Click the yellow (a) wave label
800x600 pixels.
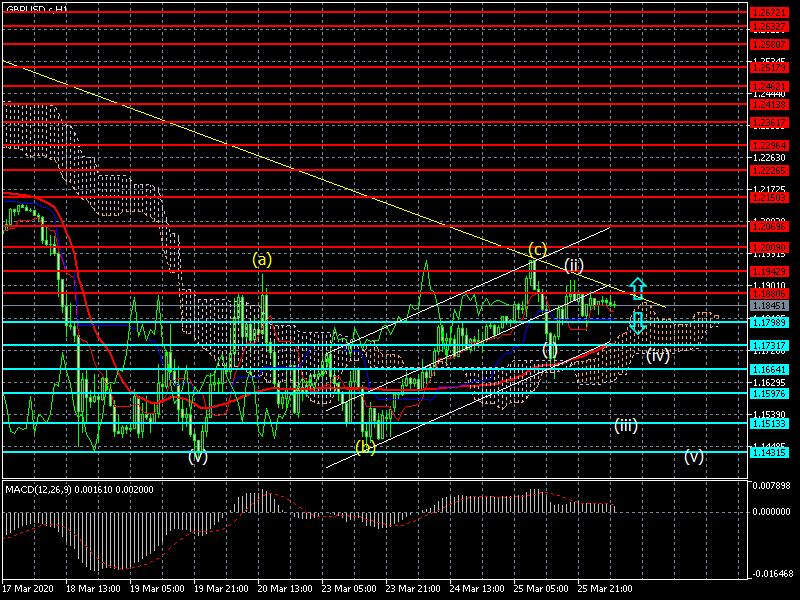tap(262, 260)
